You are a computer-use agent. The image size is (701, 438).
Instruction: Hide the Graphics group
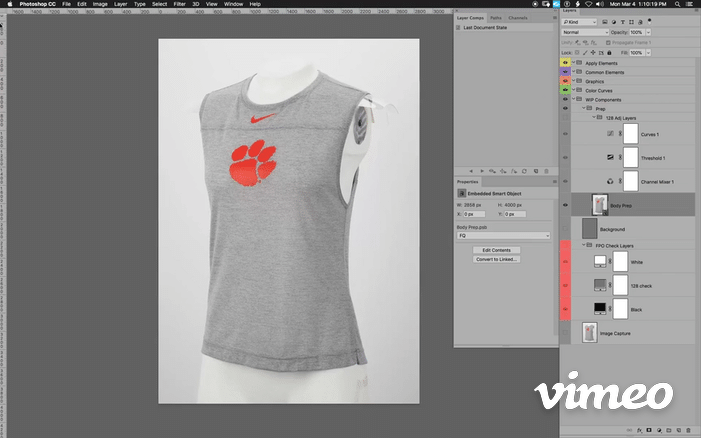(565, 81)
